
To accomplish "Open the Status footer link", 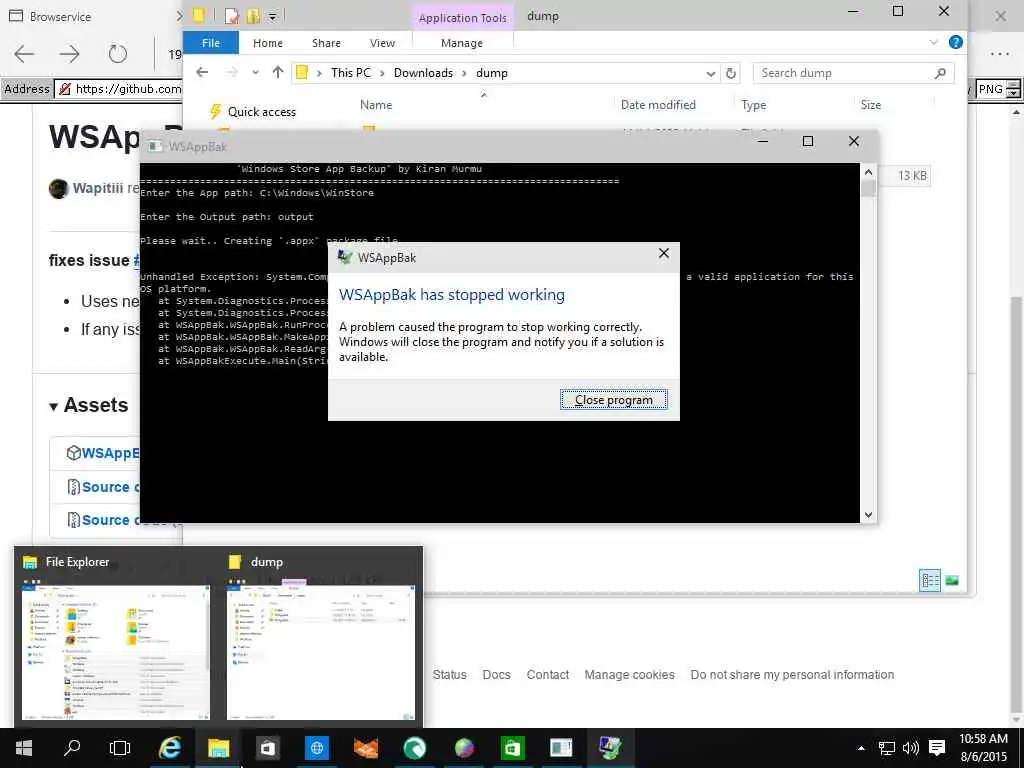I will click(x=449, y=675).
